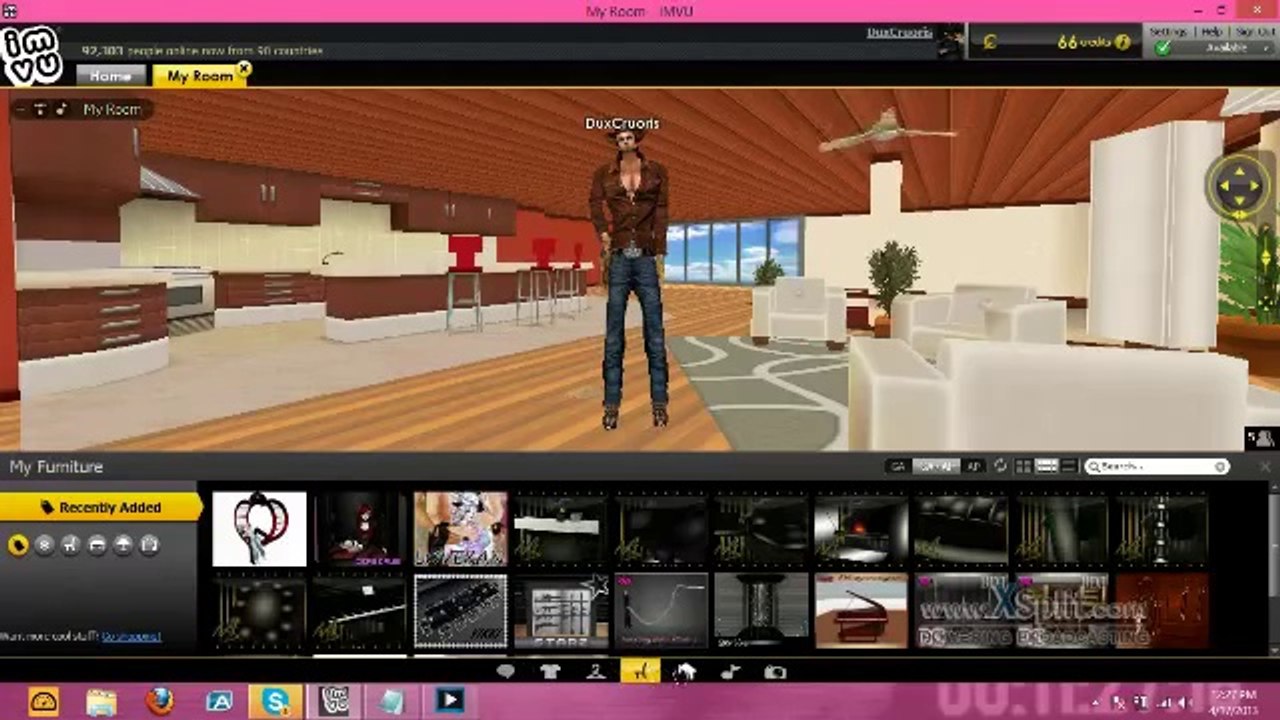Viewport: 1280px width, 720px height.
Task: Choose the second round furniture filter icon
Action: [x=44, y=545]
